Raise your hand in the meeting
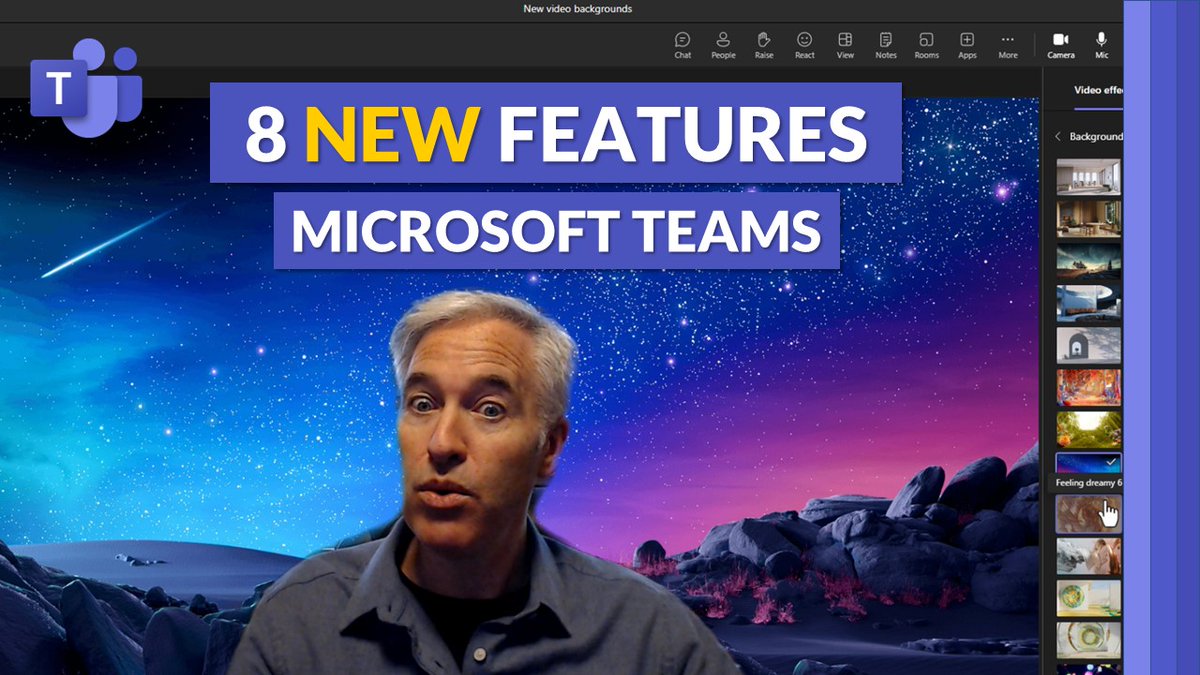This screenshot has width=1200, height=675. click(x=764, y=45)
